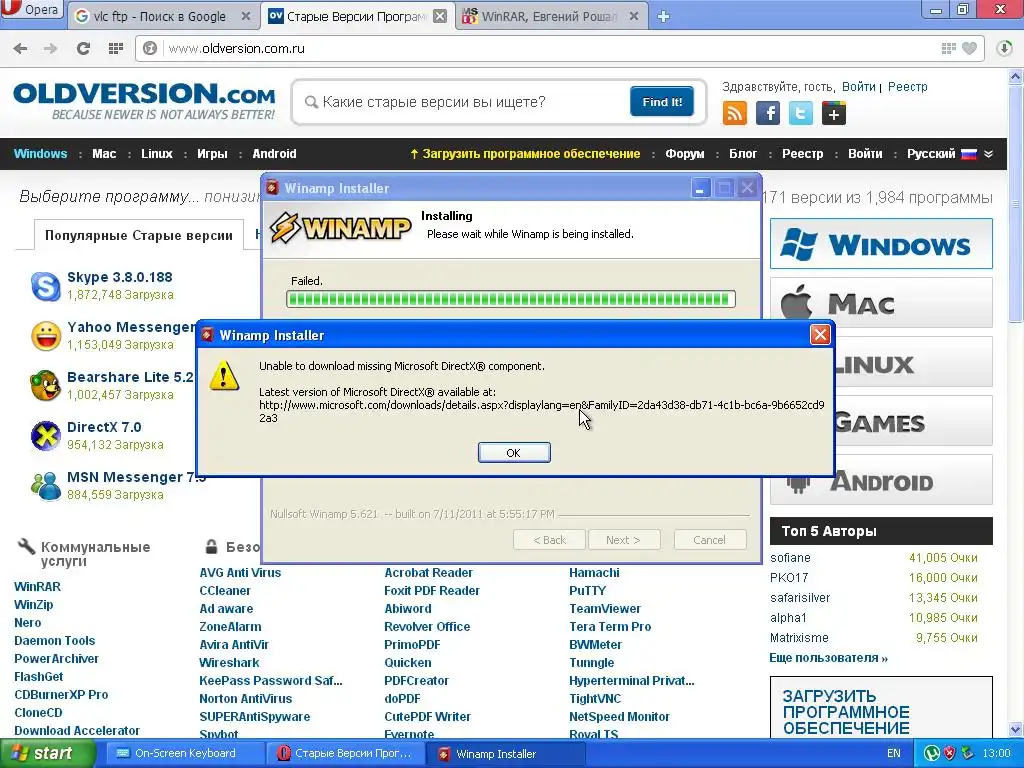This screenshot has width=1024, height=768.
Task: Click the browser forward arrow
Action: click(50, 48)
